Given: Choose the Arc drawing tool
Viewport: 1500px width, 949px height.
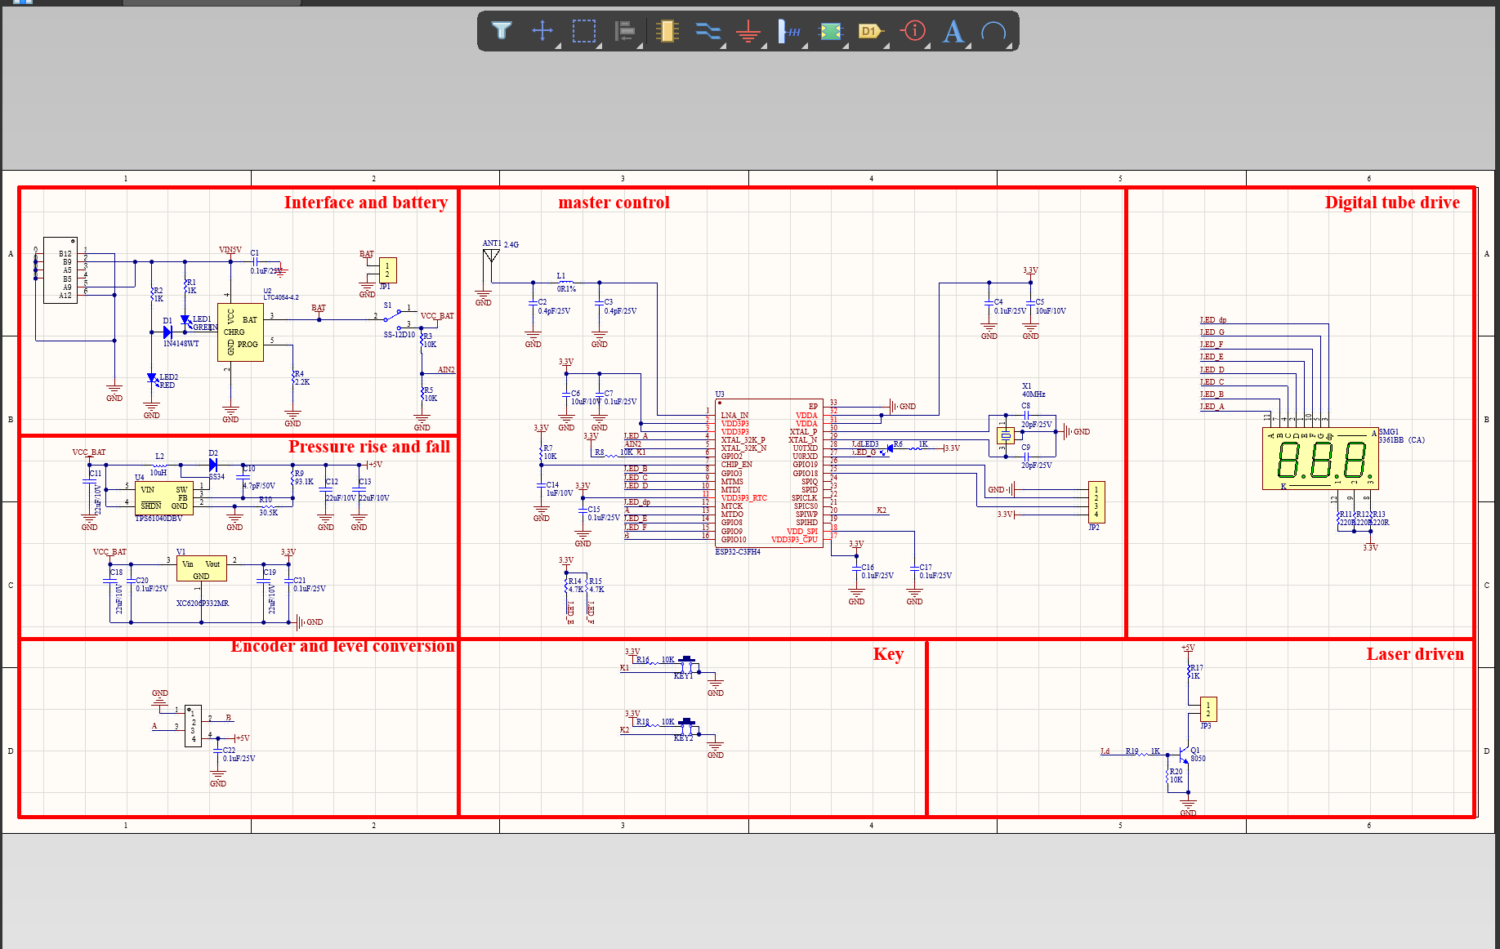Looking at the screenshot, I should [993, 32].
